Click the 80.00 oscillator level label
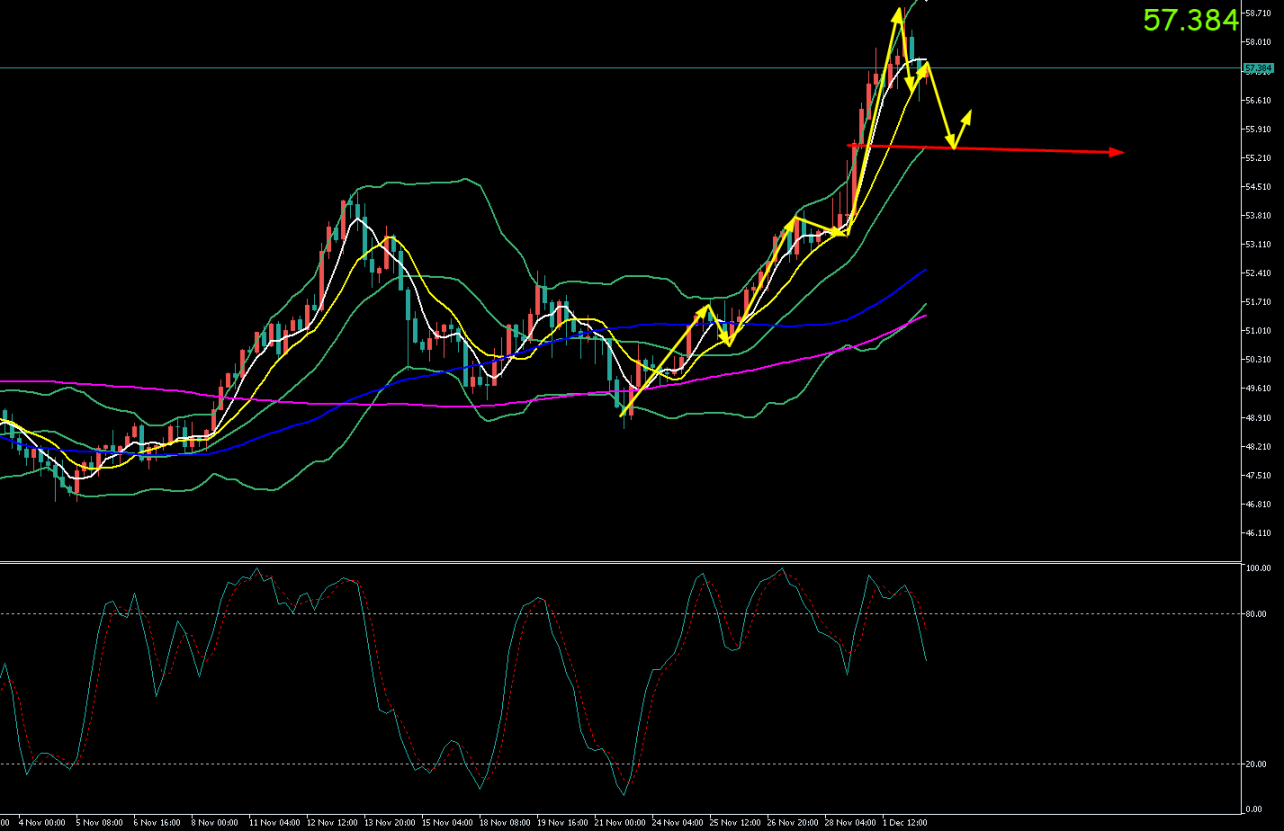1284x831 pixels. [1255, 614]
